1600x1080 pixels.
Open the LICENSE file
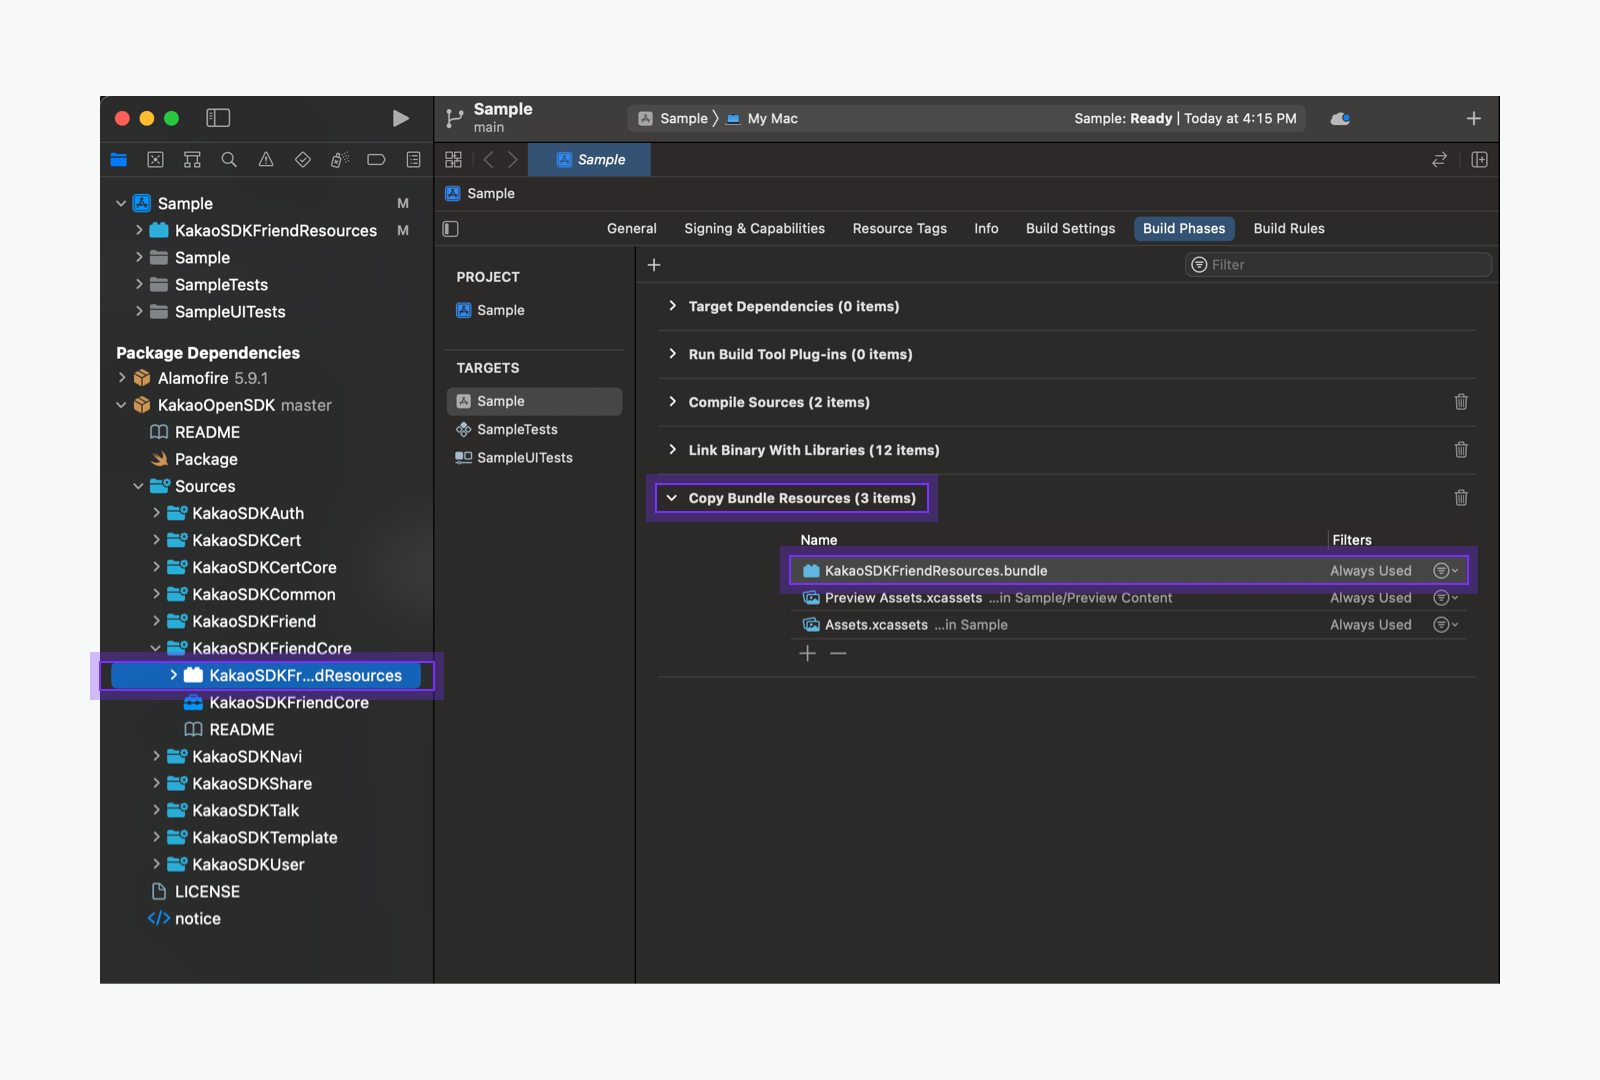[x=195, y=891]
